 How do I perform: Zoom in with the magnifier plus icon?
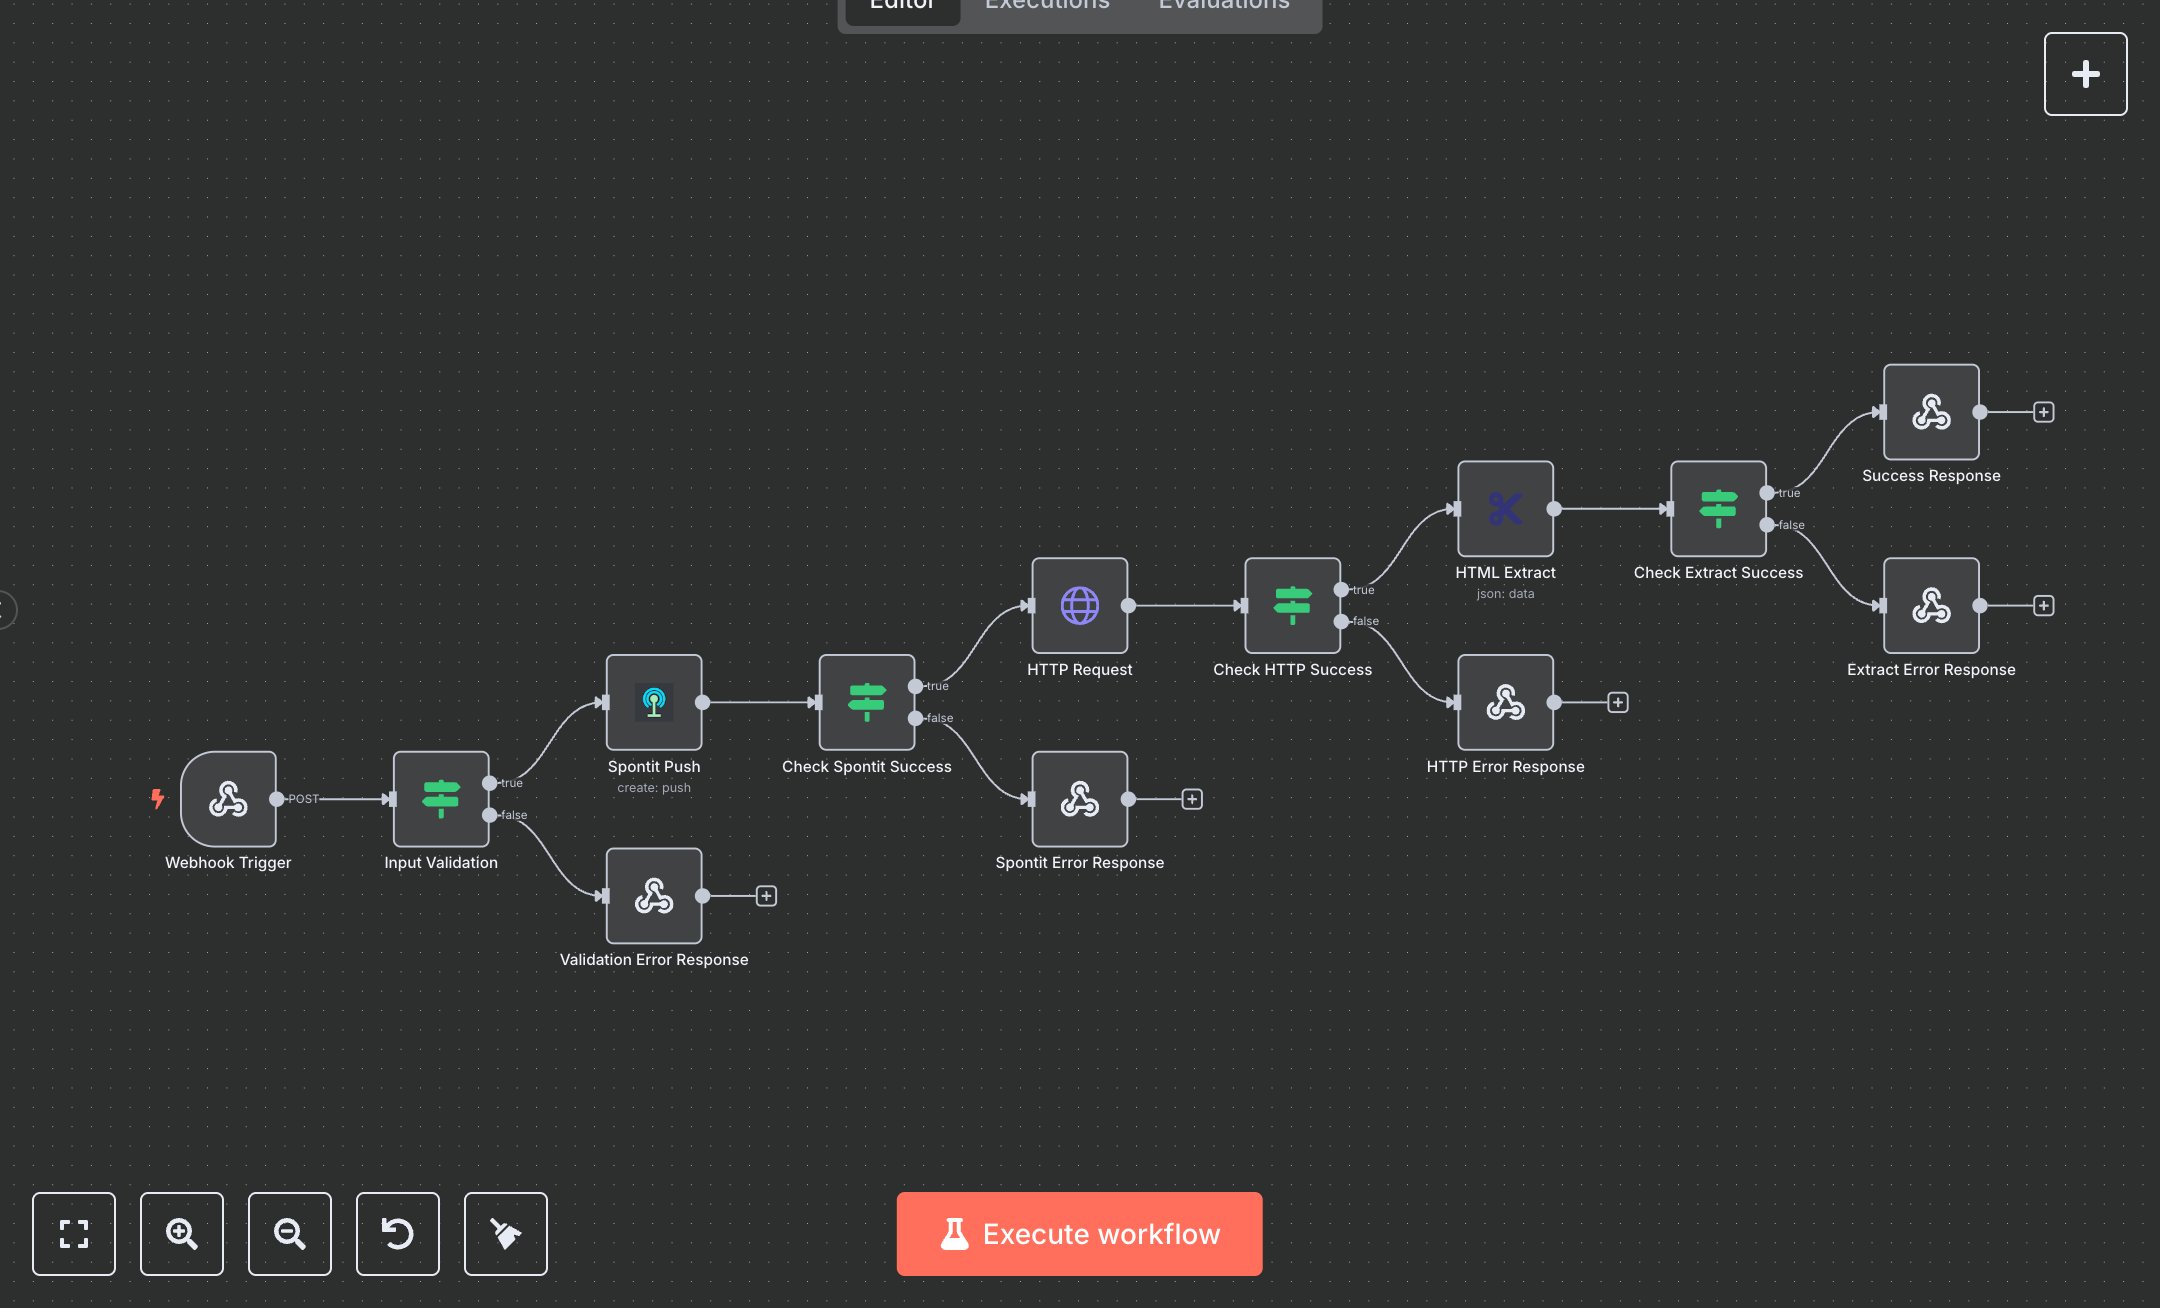tap(181, 1234)
